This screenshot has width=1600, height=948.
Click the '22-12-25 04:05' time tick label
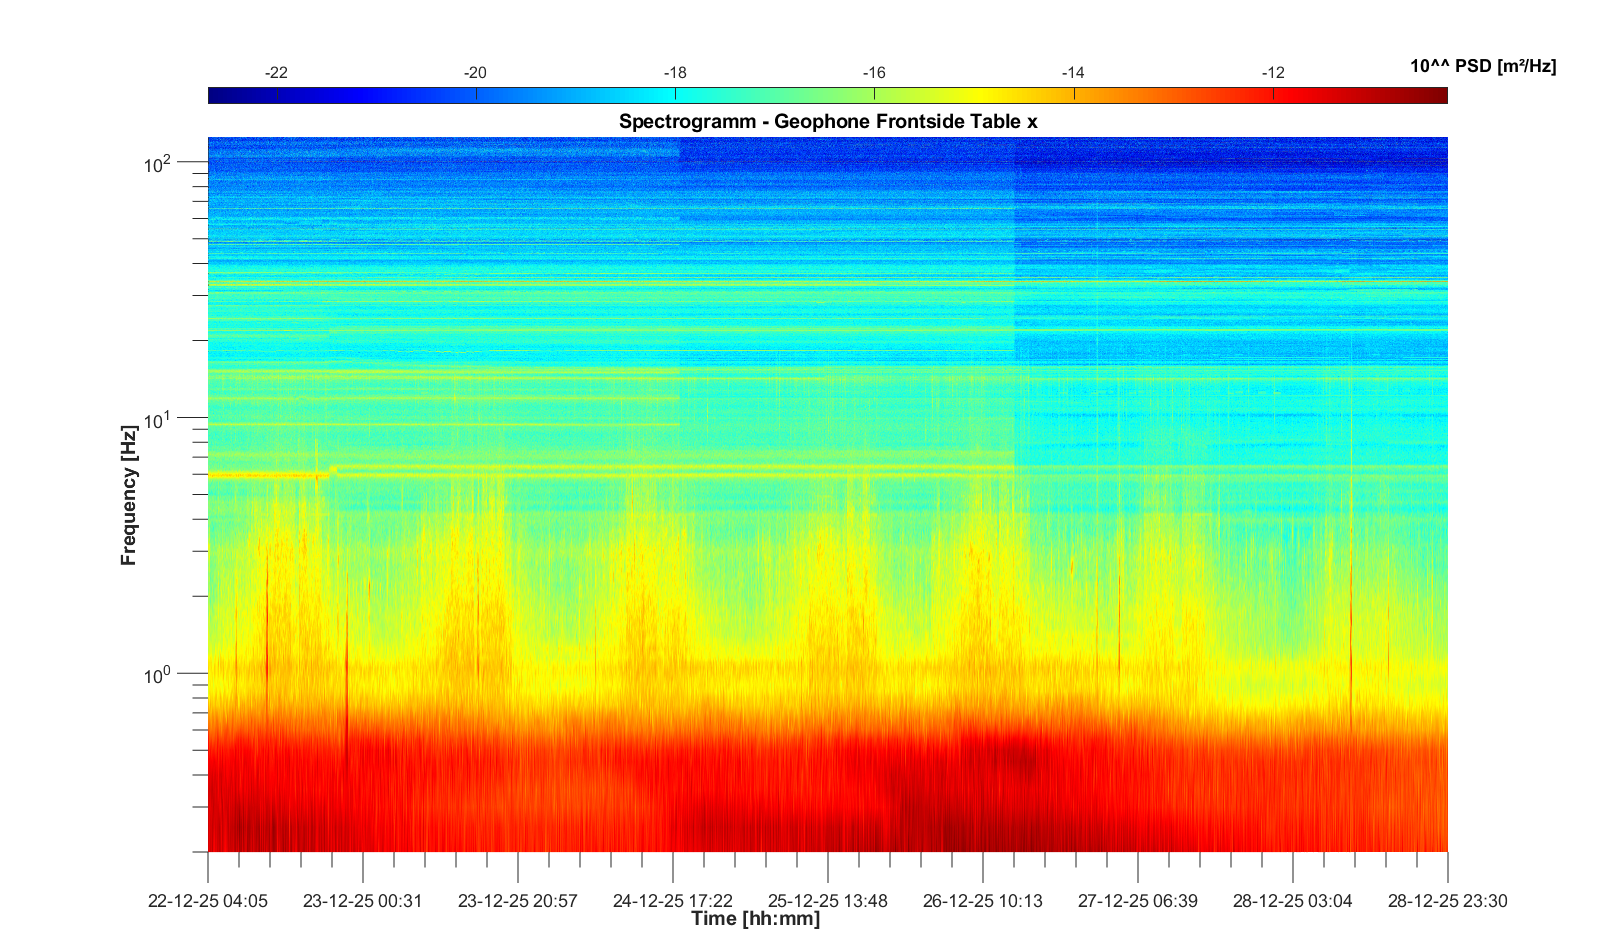tap(208, 901)
